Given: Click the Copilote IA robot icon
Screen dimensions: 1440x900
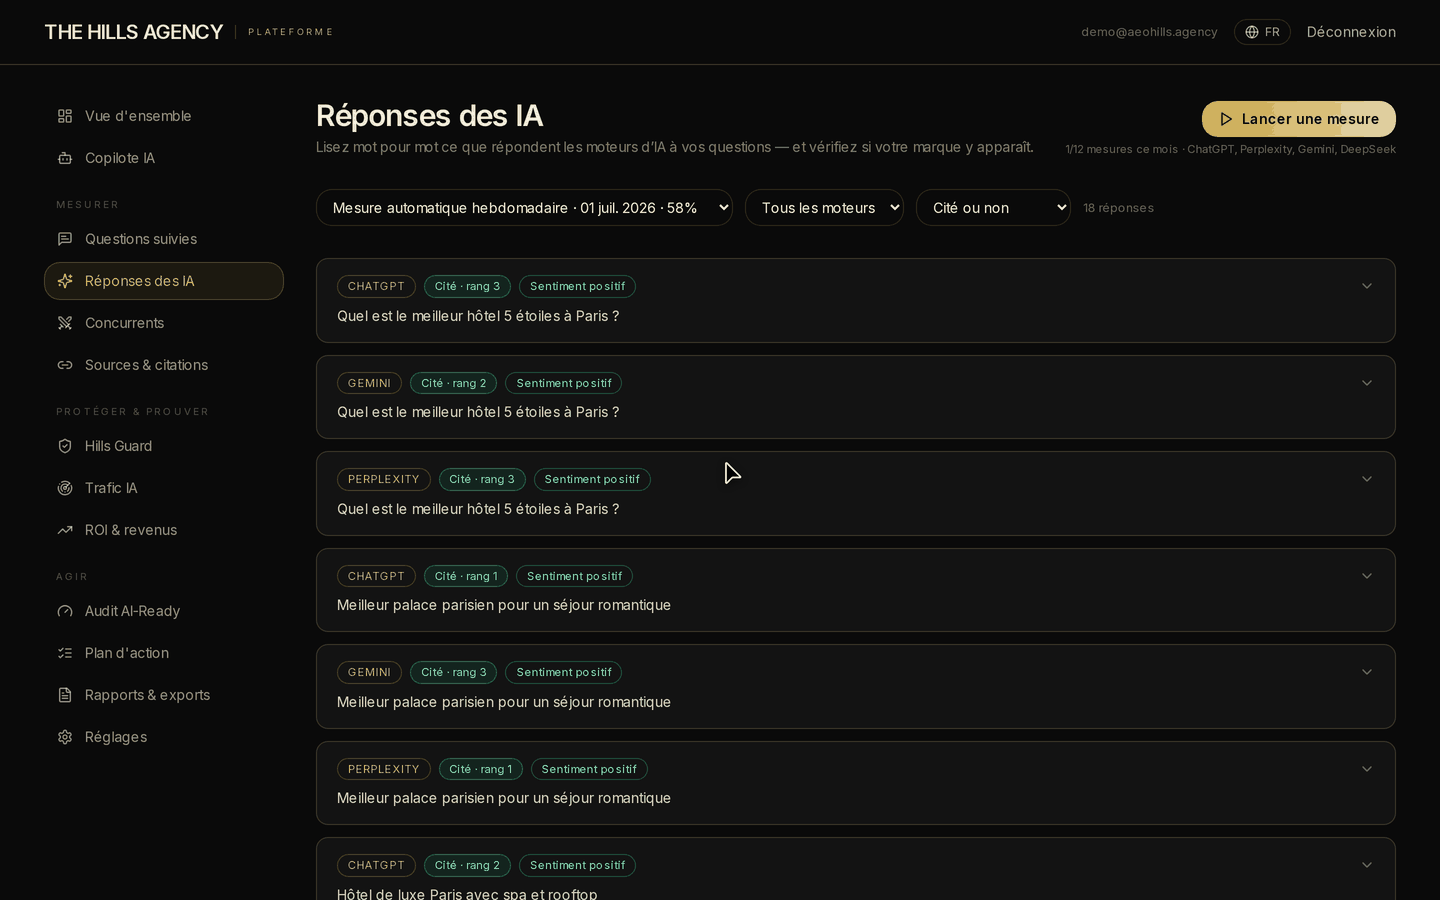Looking at the screenshot, I should click(65, 158).
